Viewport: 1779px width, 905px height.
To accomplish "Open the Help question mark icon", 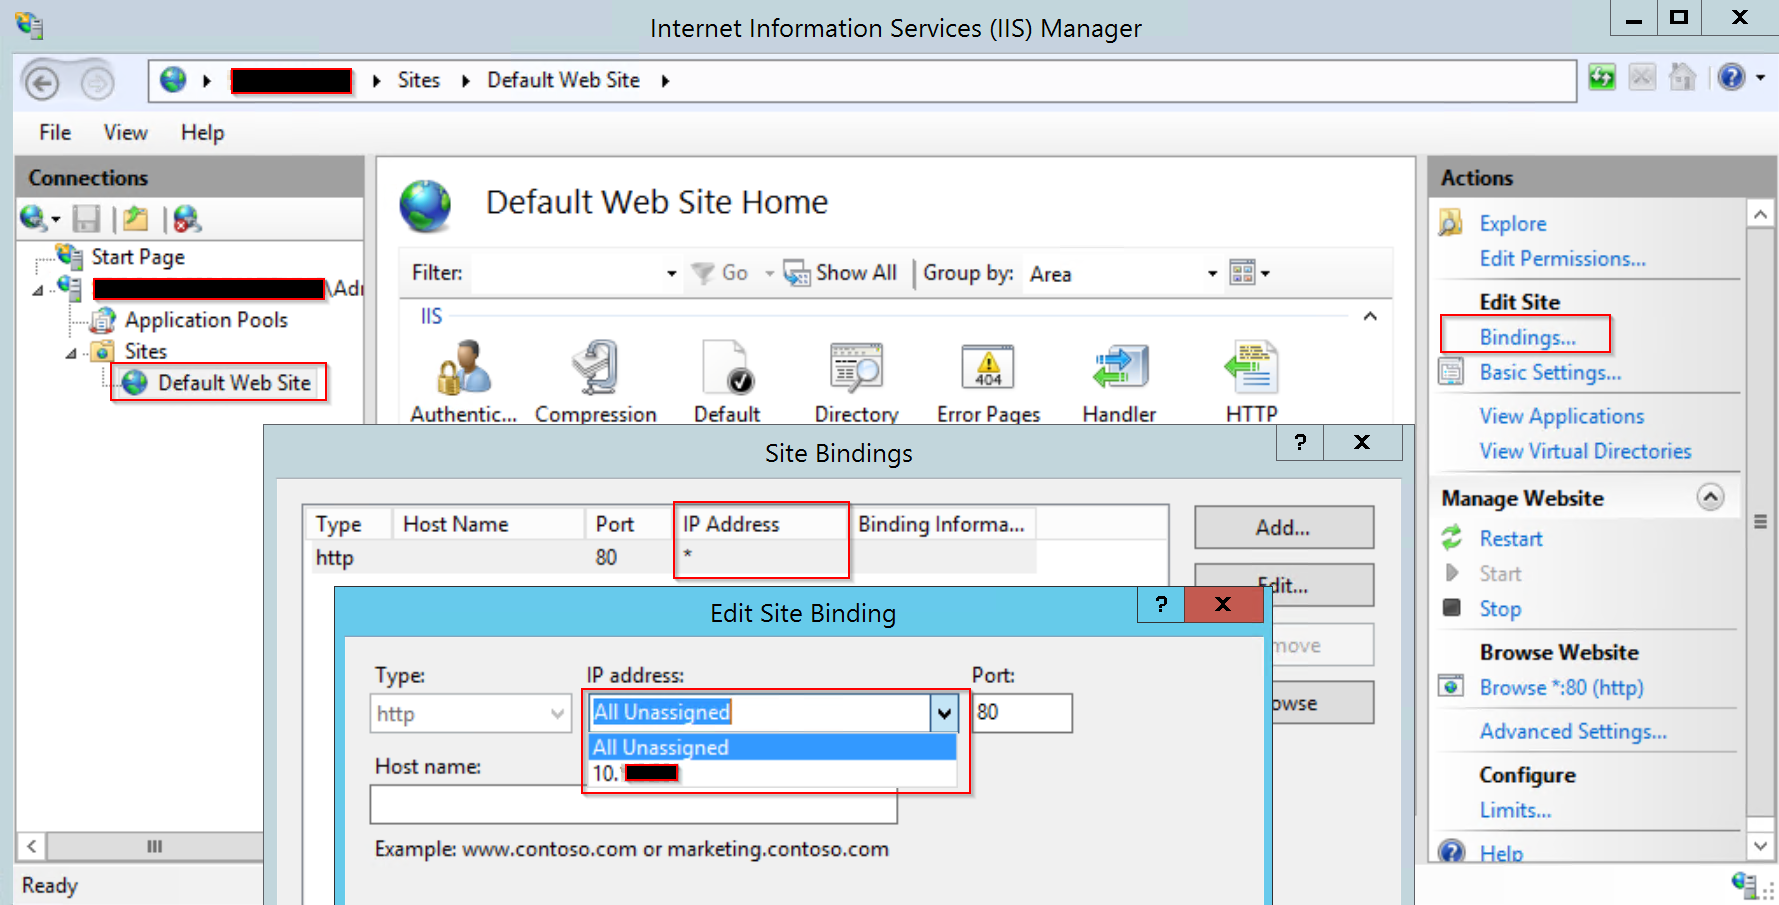I will pyautogui.click(x=1732, y=77).
